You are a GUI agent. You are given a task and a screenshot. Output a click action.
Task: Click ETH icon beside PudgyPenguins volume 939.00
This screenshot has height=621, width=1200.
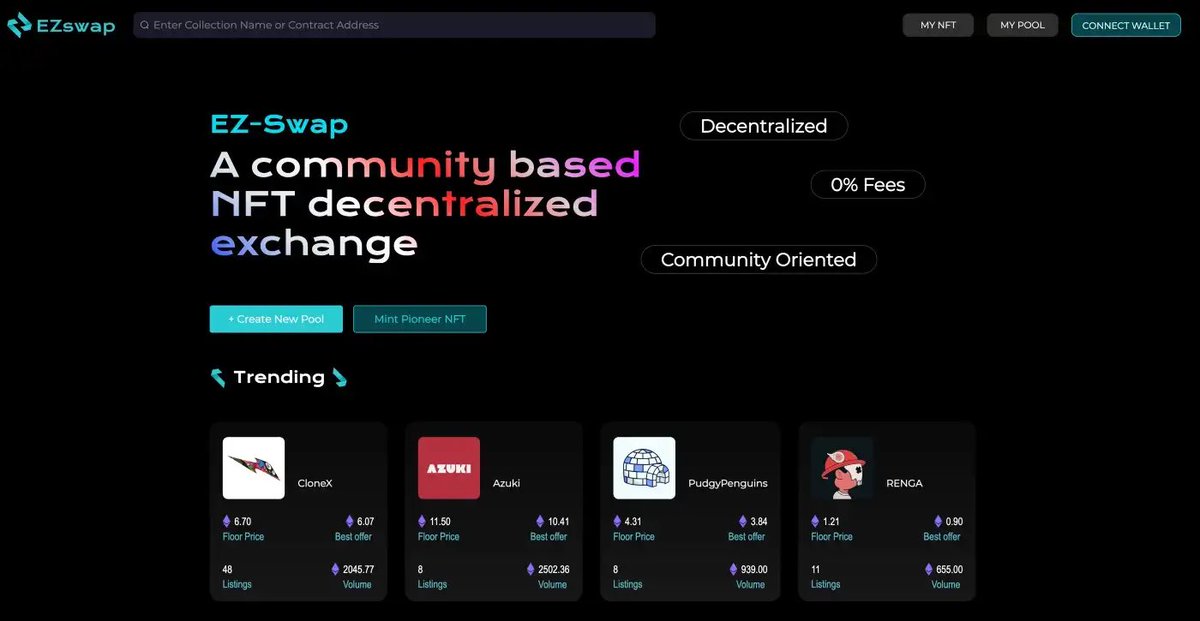coord(733,569)
